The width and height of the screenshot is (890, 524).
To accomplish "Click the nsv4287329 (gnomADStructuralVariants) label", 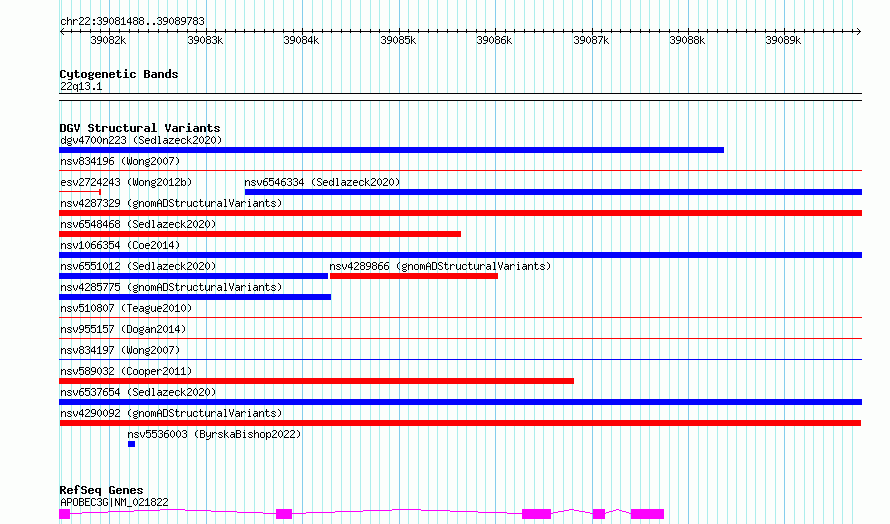I will pyautogui.click(x=171, y=203).
